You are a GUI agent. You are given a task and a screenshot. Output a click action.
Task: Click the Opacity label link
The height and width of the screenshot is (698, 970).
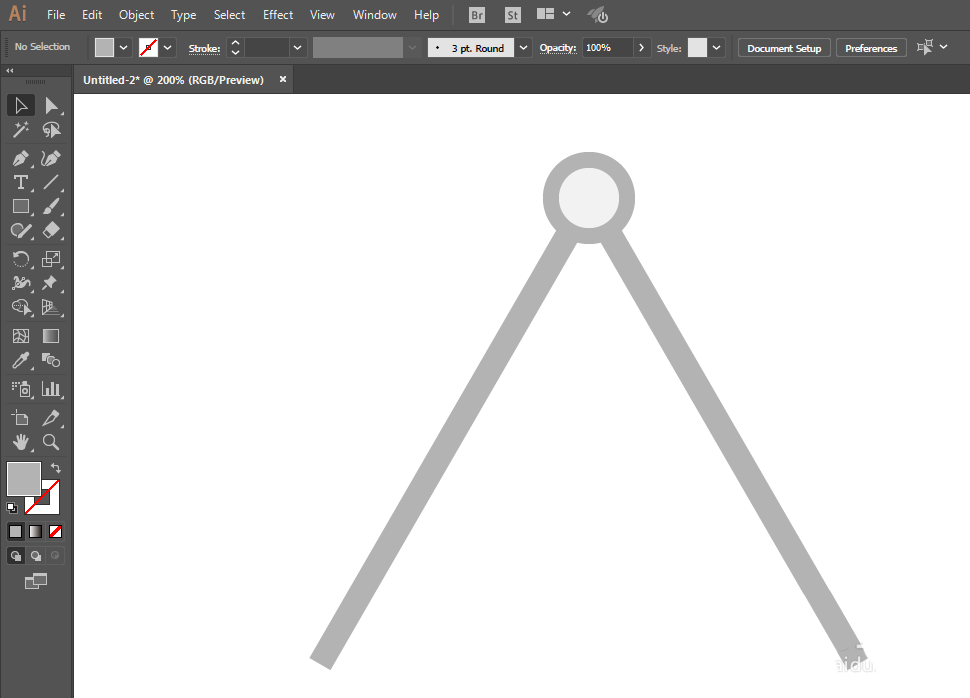[x=557, y=48]
